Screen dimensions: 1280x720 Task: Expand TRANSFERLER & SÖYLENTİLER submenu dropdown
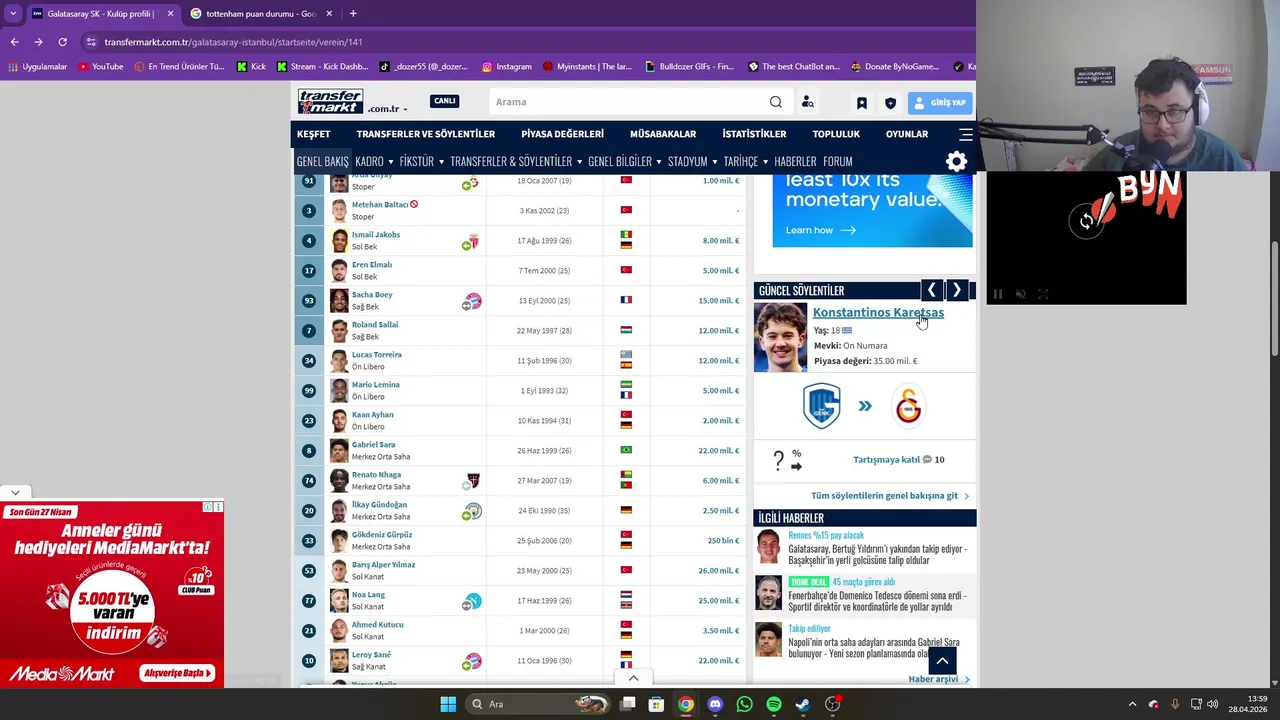click(x=516, y=161)
